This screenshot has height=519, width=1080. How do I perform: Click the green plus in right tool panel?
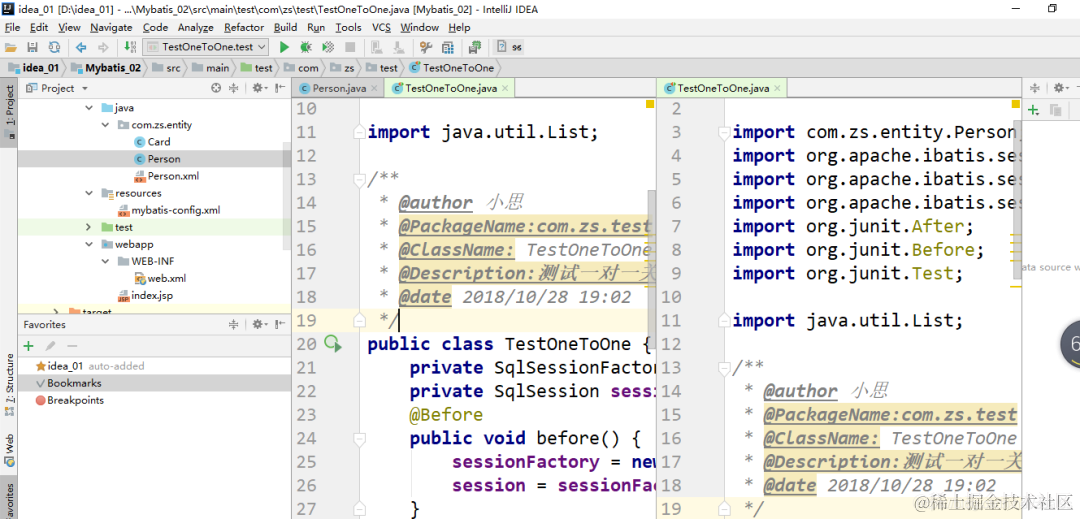1033,110
